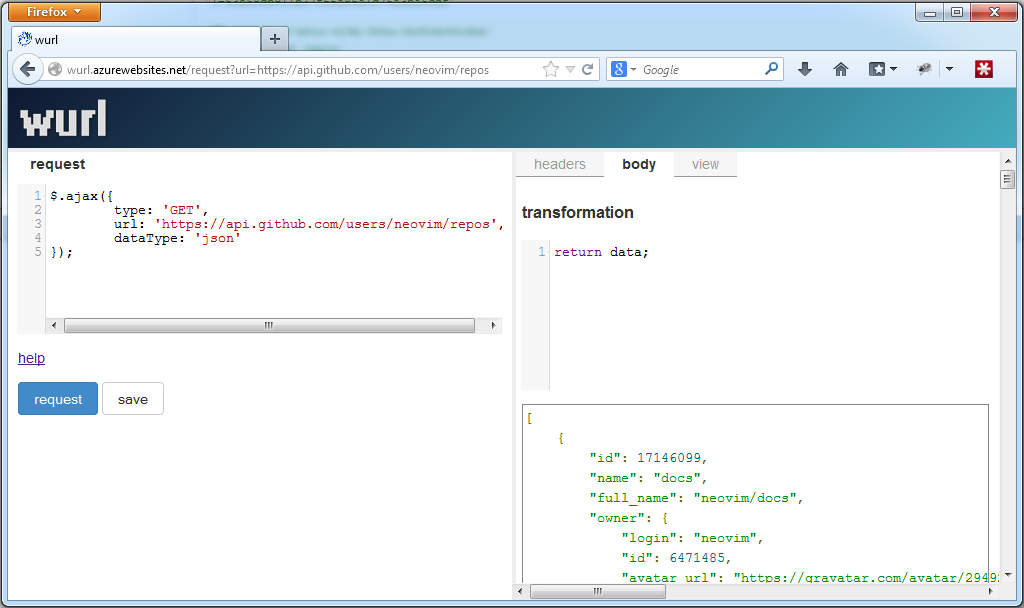
Task: Click the request heading
Action: 57,164
